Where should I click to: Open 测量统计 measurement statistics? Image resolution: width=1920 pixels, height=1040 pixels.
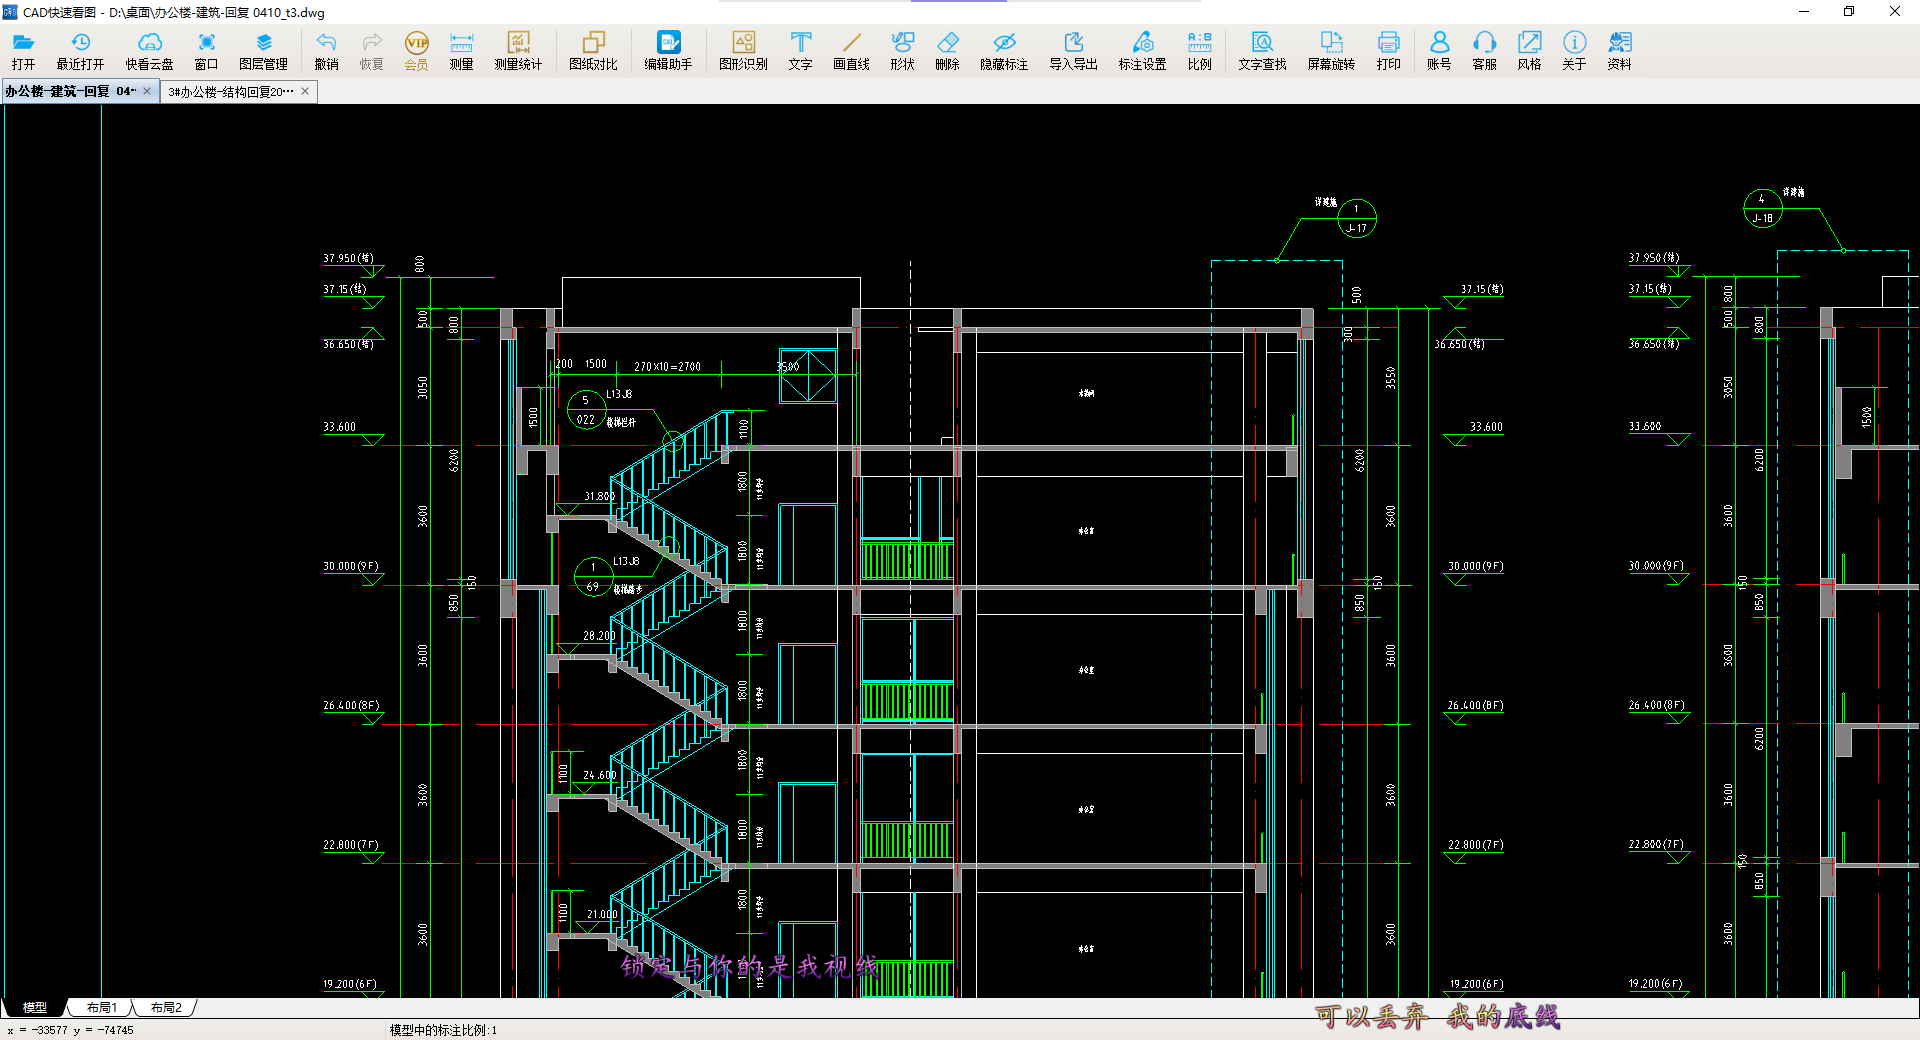click(x=518, y=50)
